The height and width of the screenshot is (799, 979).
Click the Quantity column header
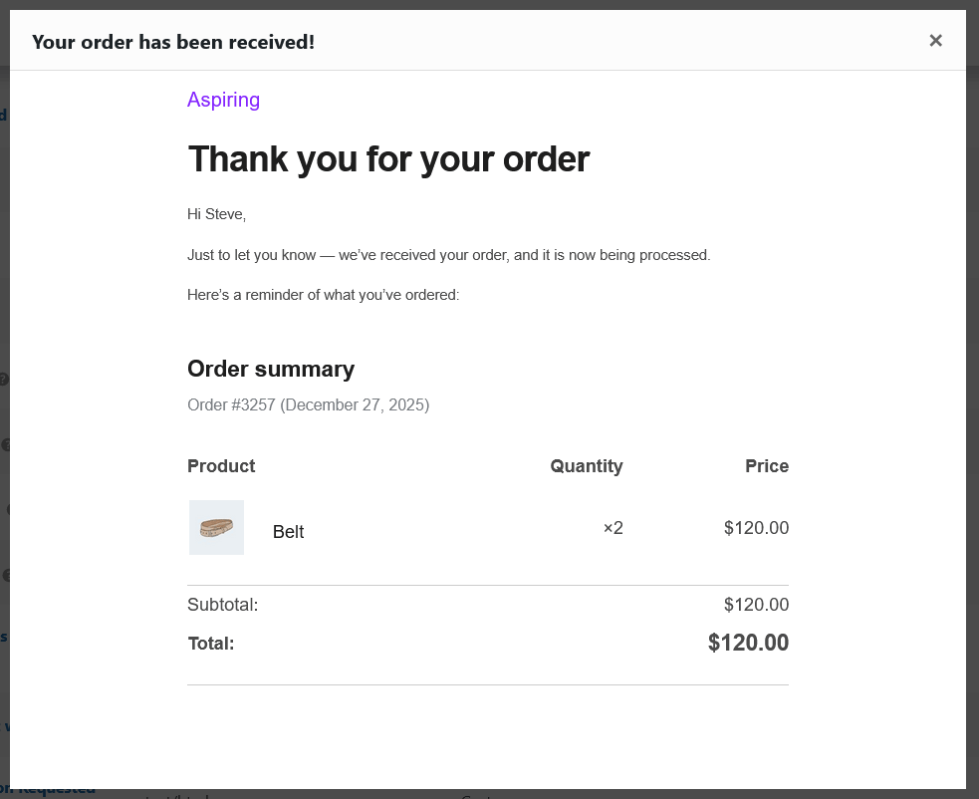click(x=586, y=466)
